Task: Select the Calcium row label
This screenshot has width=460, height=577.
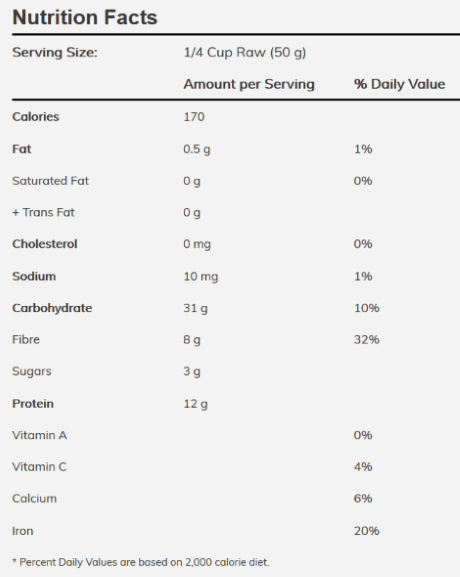Action: coord(35,499)
